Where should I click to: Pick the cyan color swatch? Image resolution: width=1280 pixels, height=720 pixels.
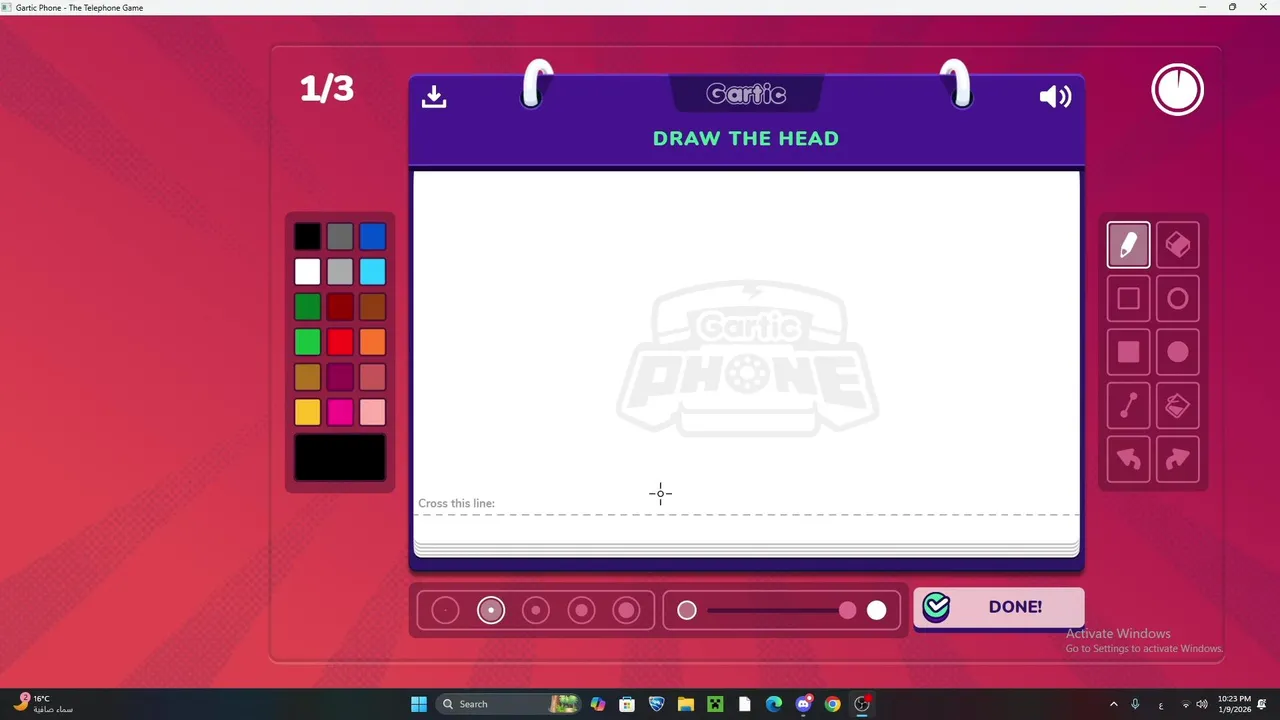tap(372, 272)
